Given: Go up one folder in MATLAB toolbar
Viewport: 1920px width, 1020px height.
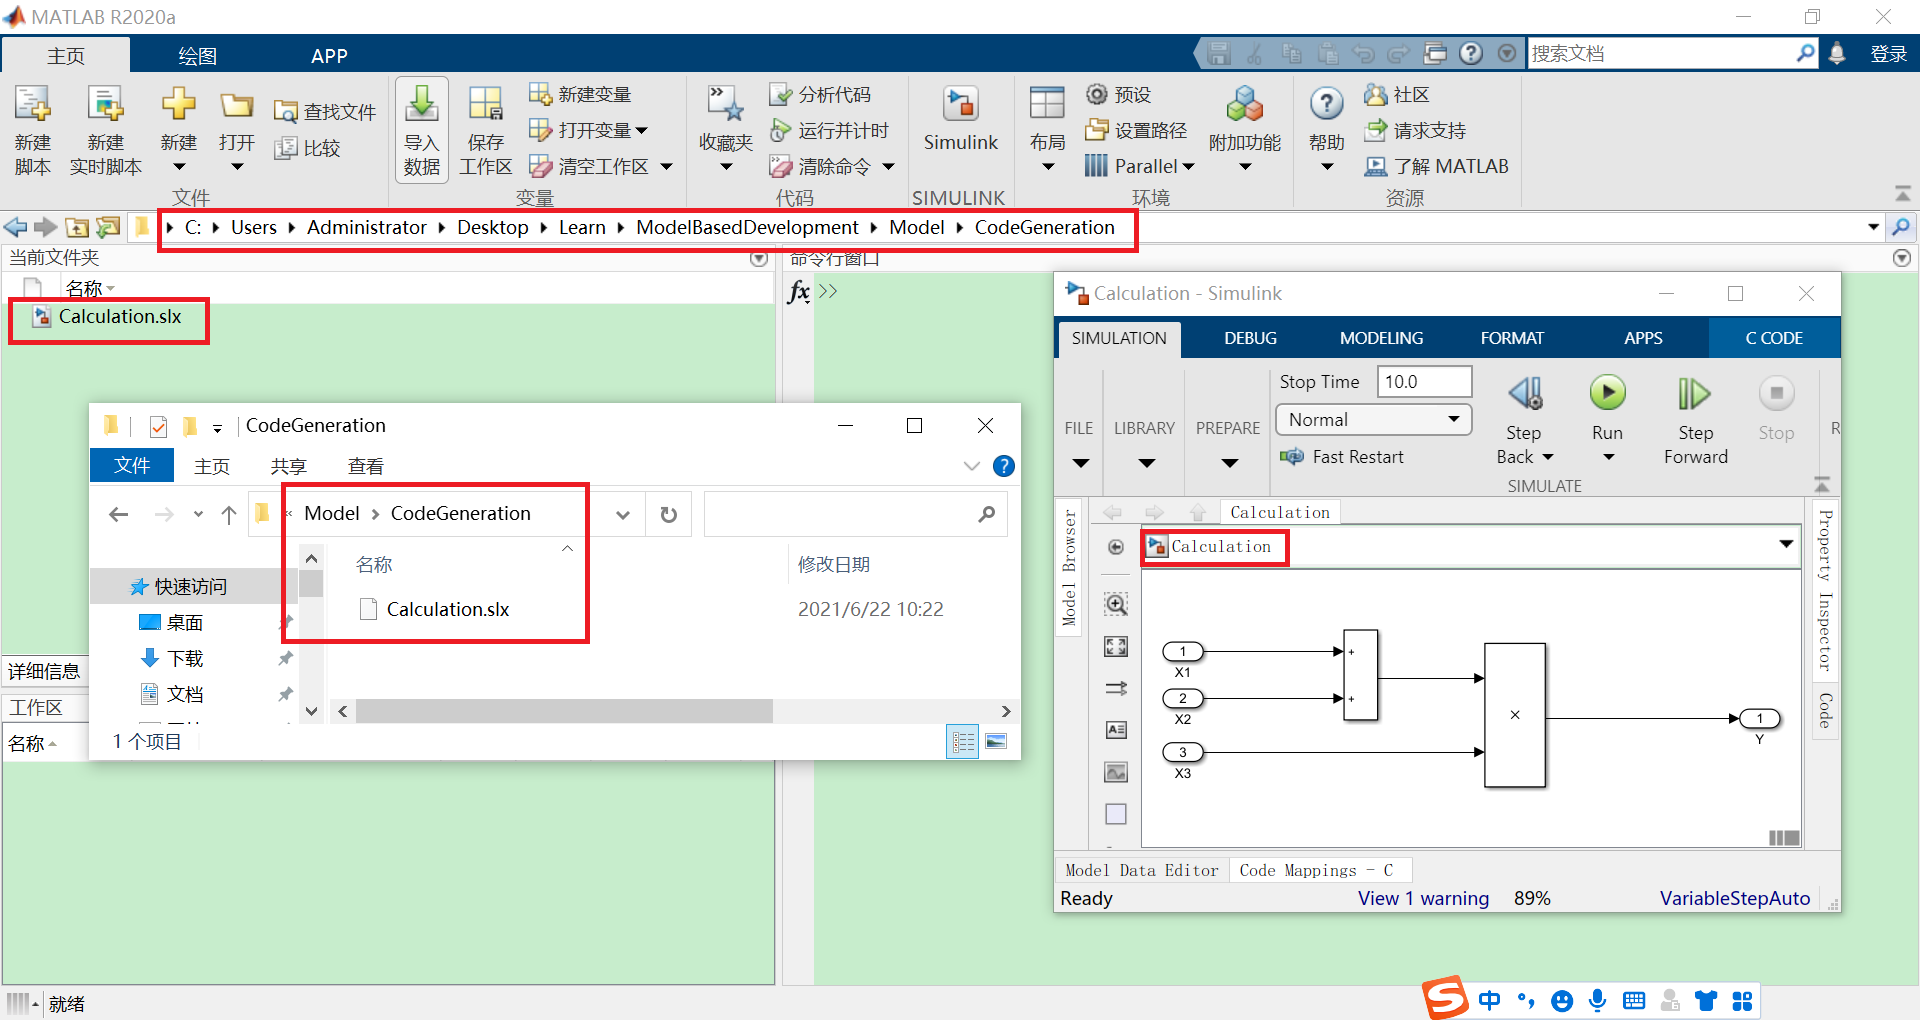Looking at the screenshot, I should pyautogui.click(x=78, y=228).
